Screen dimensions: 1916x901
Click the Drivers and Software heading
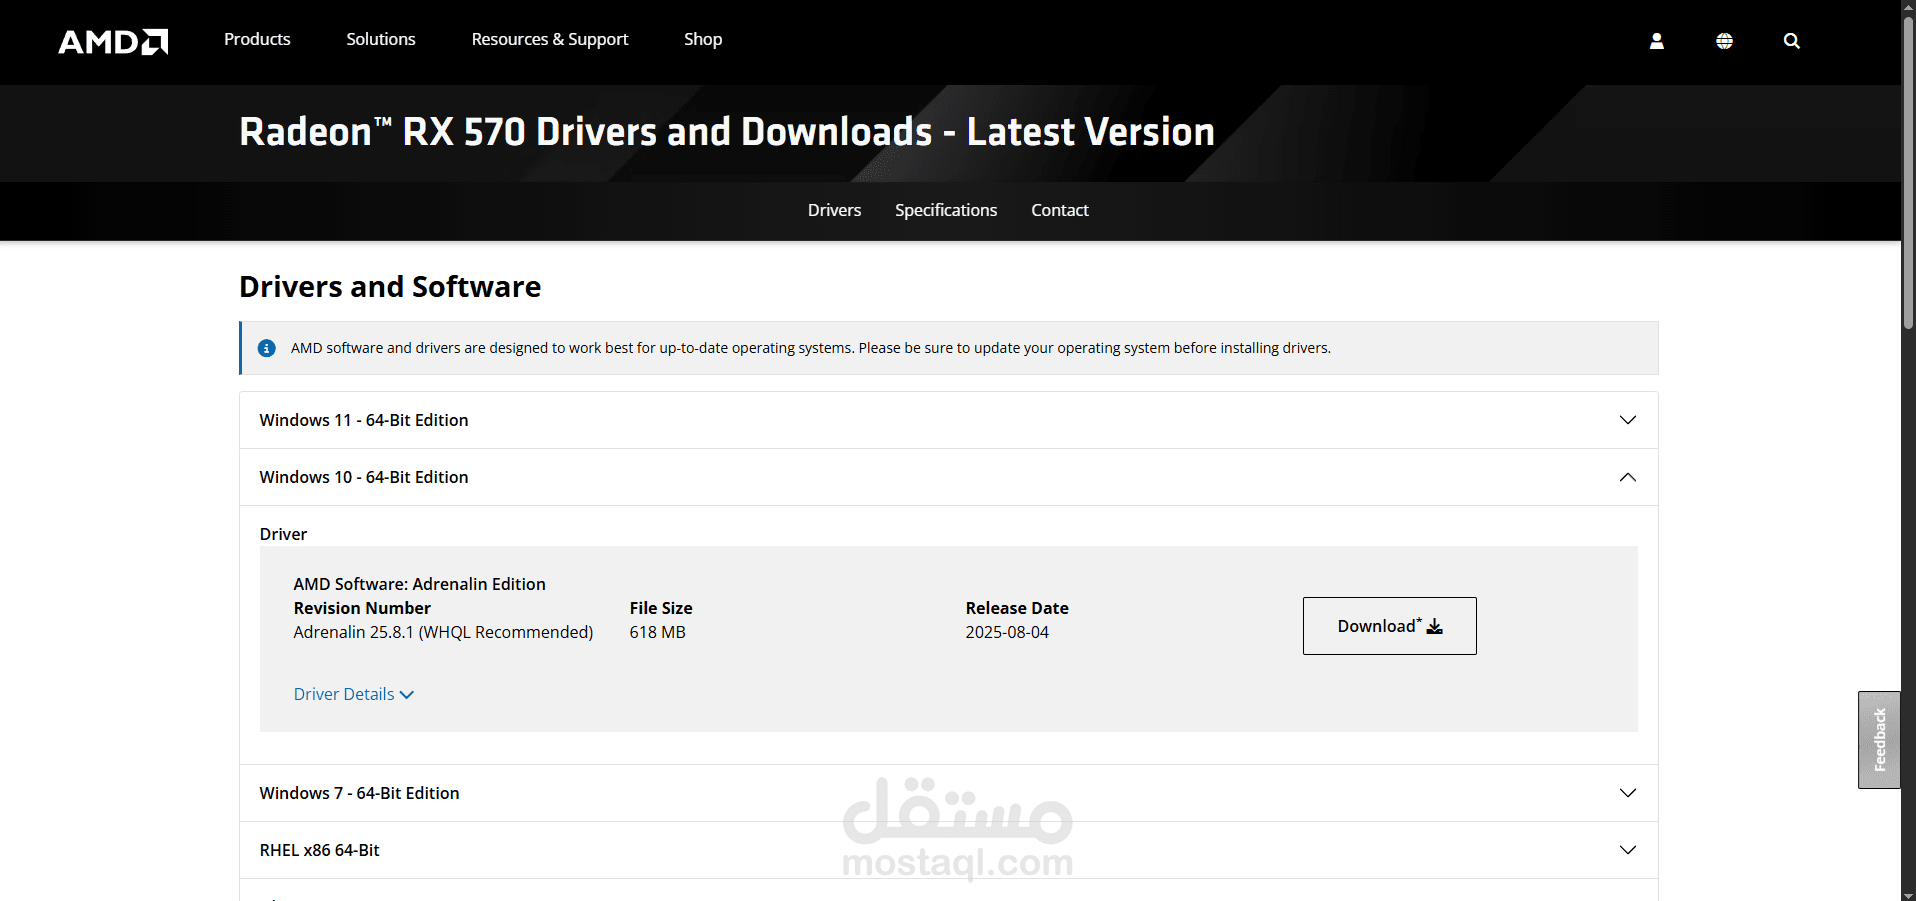(390, 287)
